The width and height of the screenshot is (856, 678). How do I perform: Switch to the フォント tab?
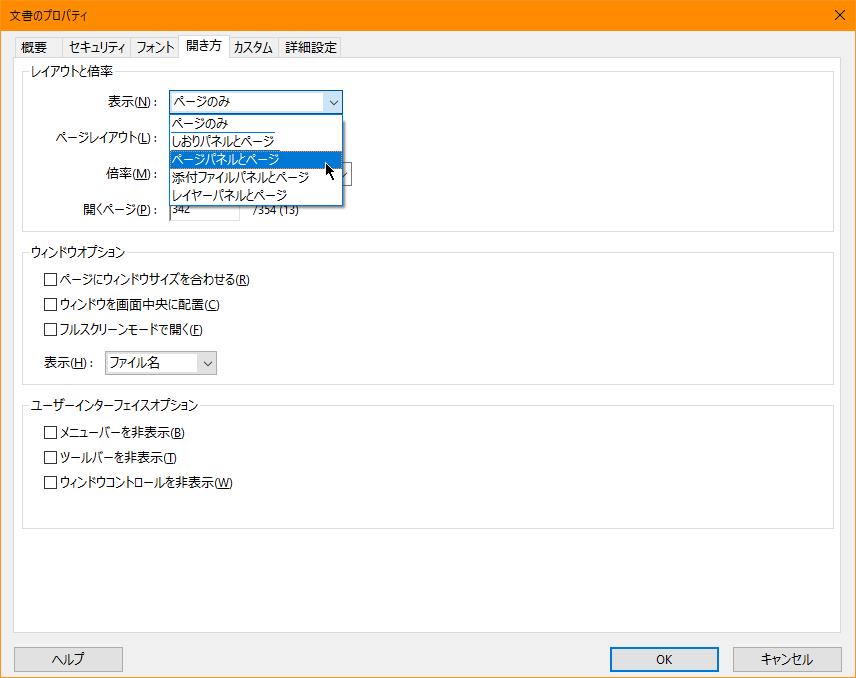coord(154,46)
